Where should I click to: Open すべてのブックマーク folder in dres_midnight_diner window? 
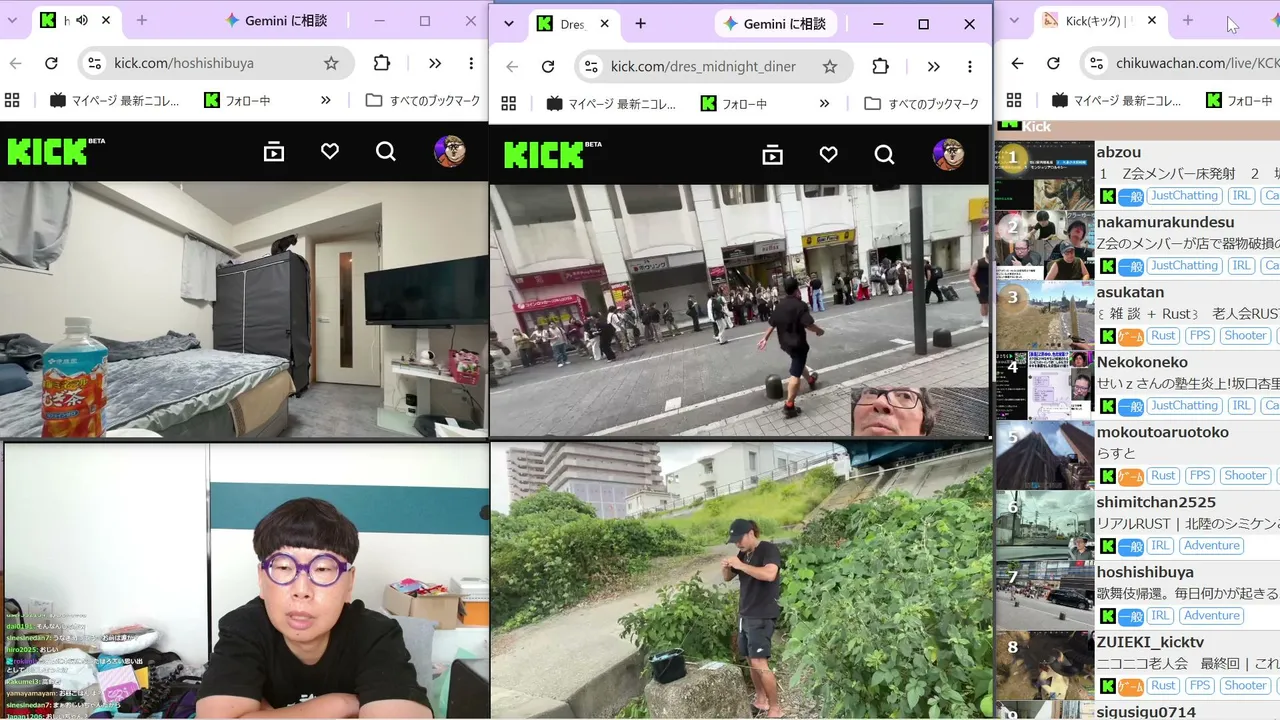[921, 104]
